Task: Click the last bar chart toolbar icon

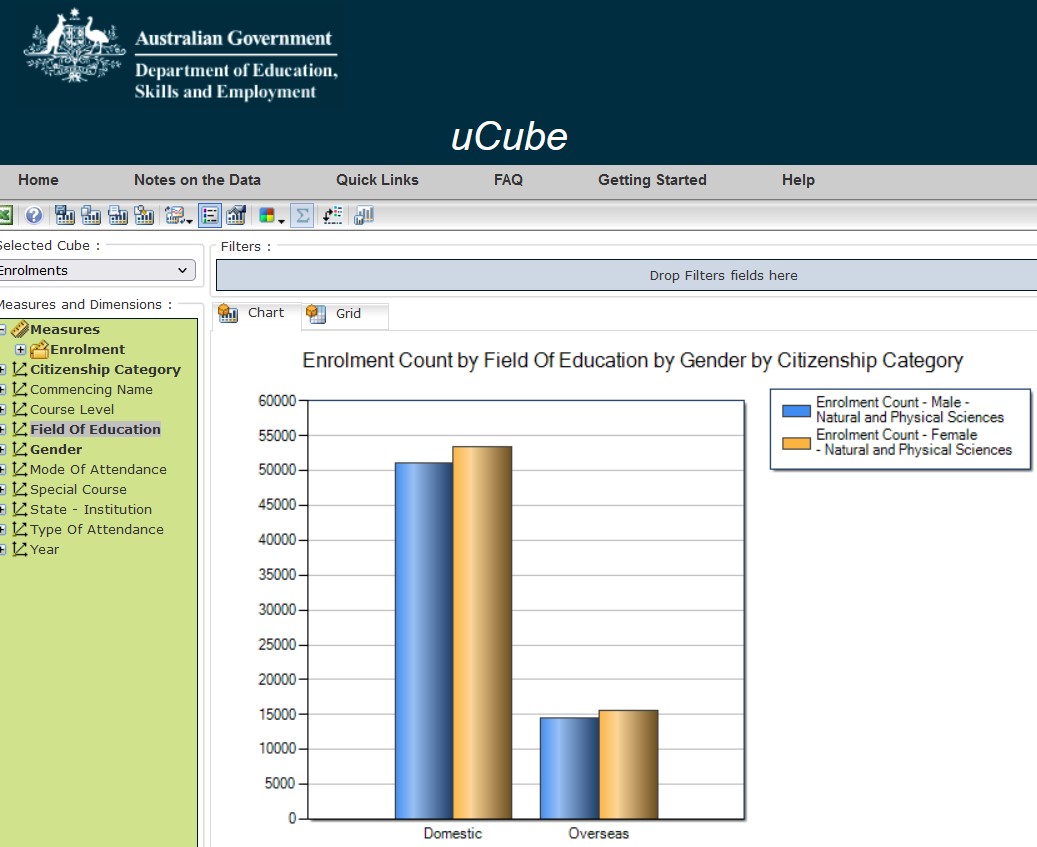Action: [364, 216]
